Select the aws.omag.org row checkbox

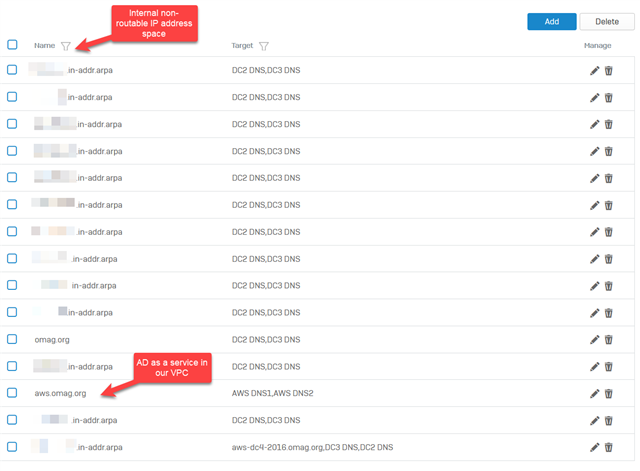pyautogui.click(x=12, y=393)
